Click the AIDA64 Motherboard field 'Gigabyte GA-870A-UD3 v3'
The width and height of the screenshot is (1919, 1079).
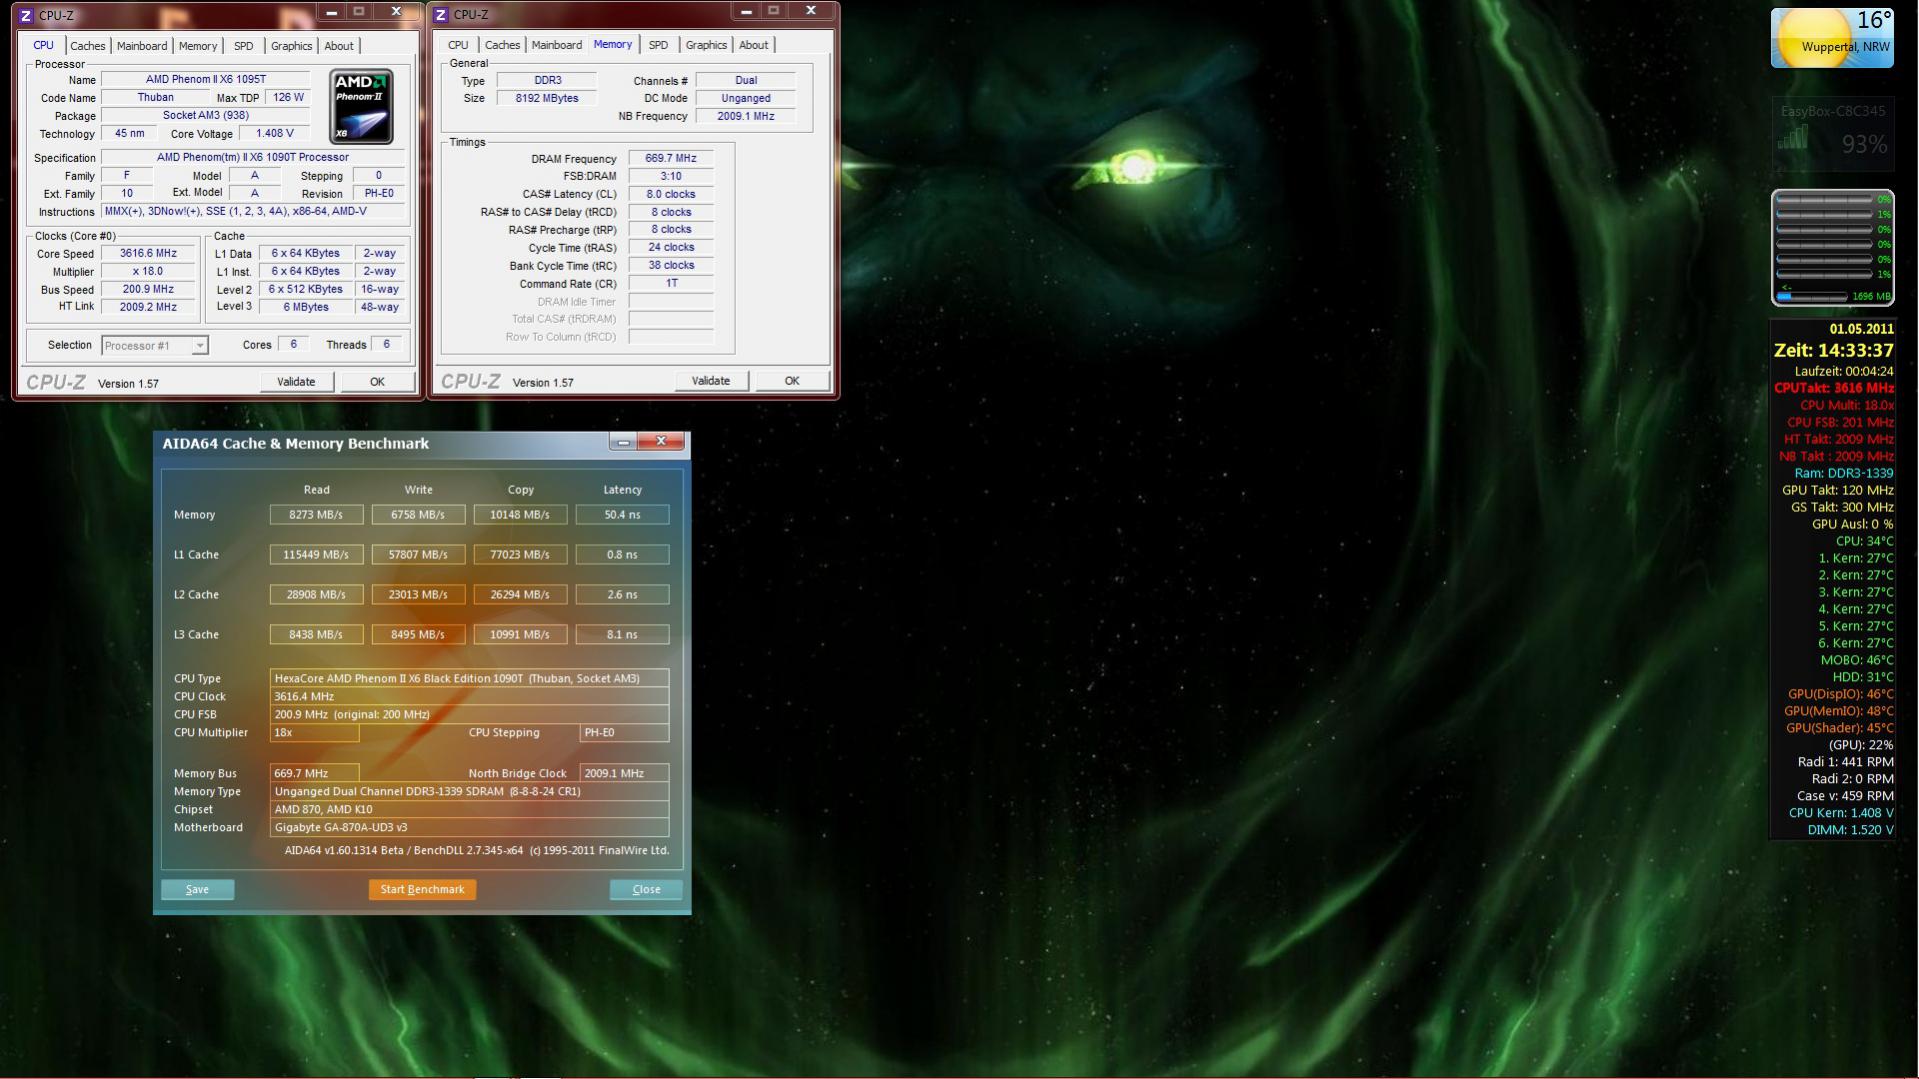pos(469,827)
